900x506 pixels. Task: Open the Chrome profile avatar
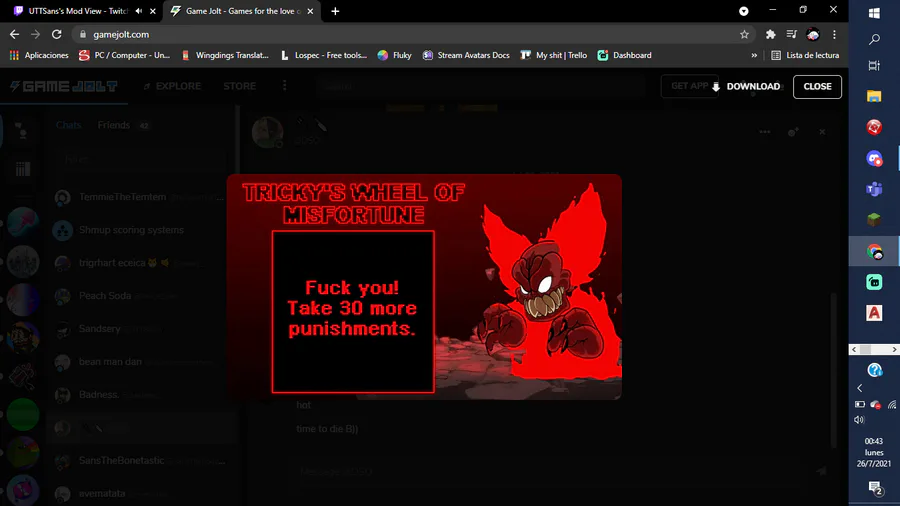click(x=813, y=34)
